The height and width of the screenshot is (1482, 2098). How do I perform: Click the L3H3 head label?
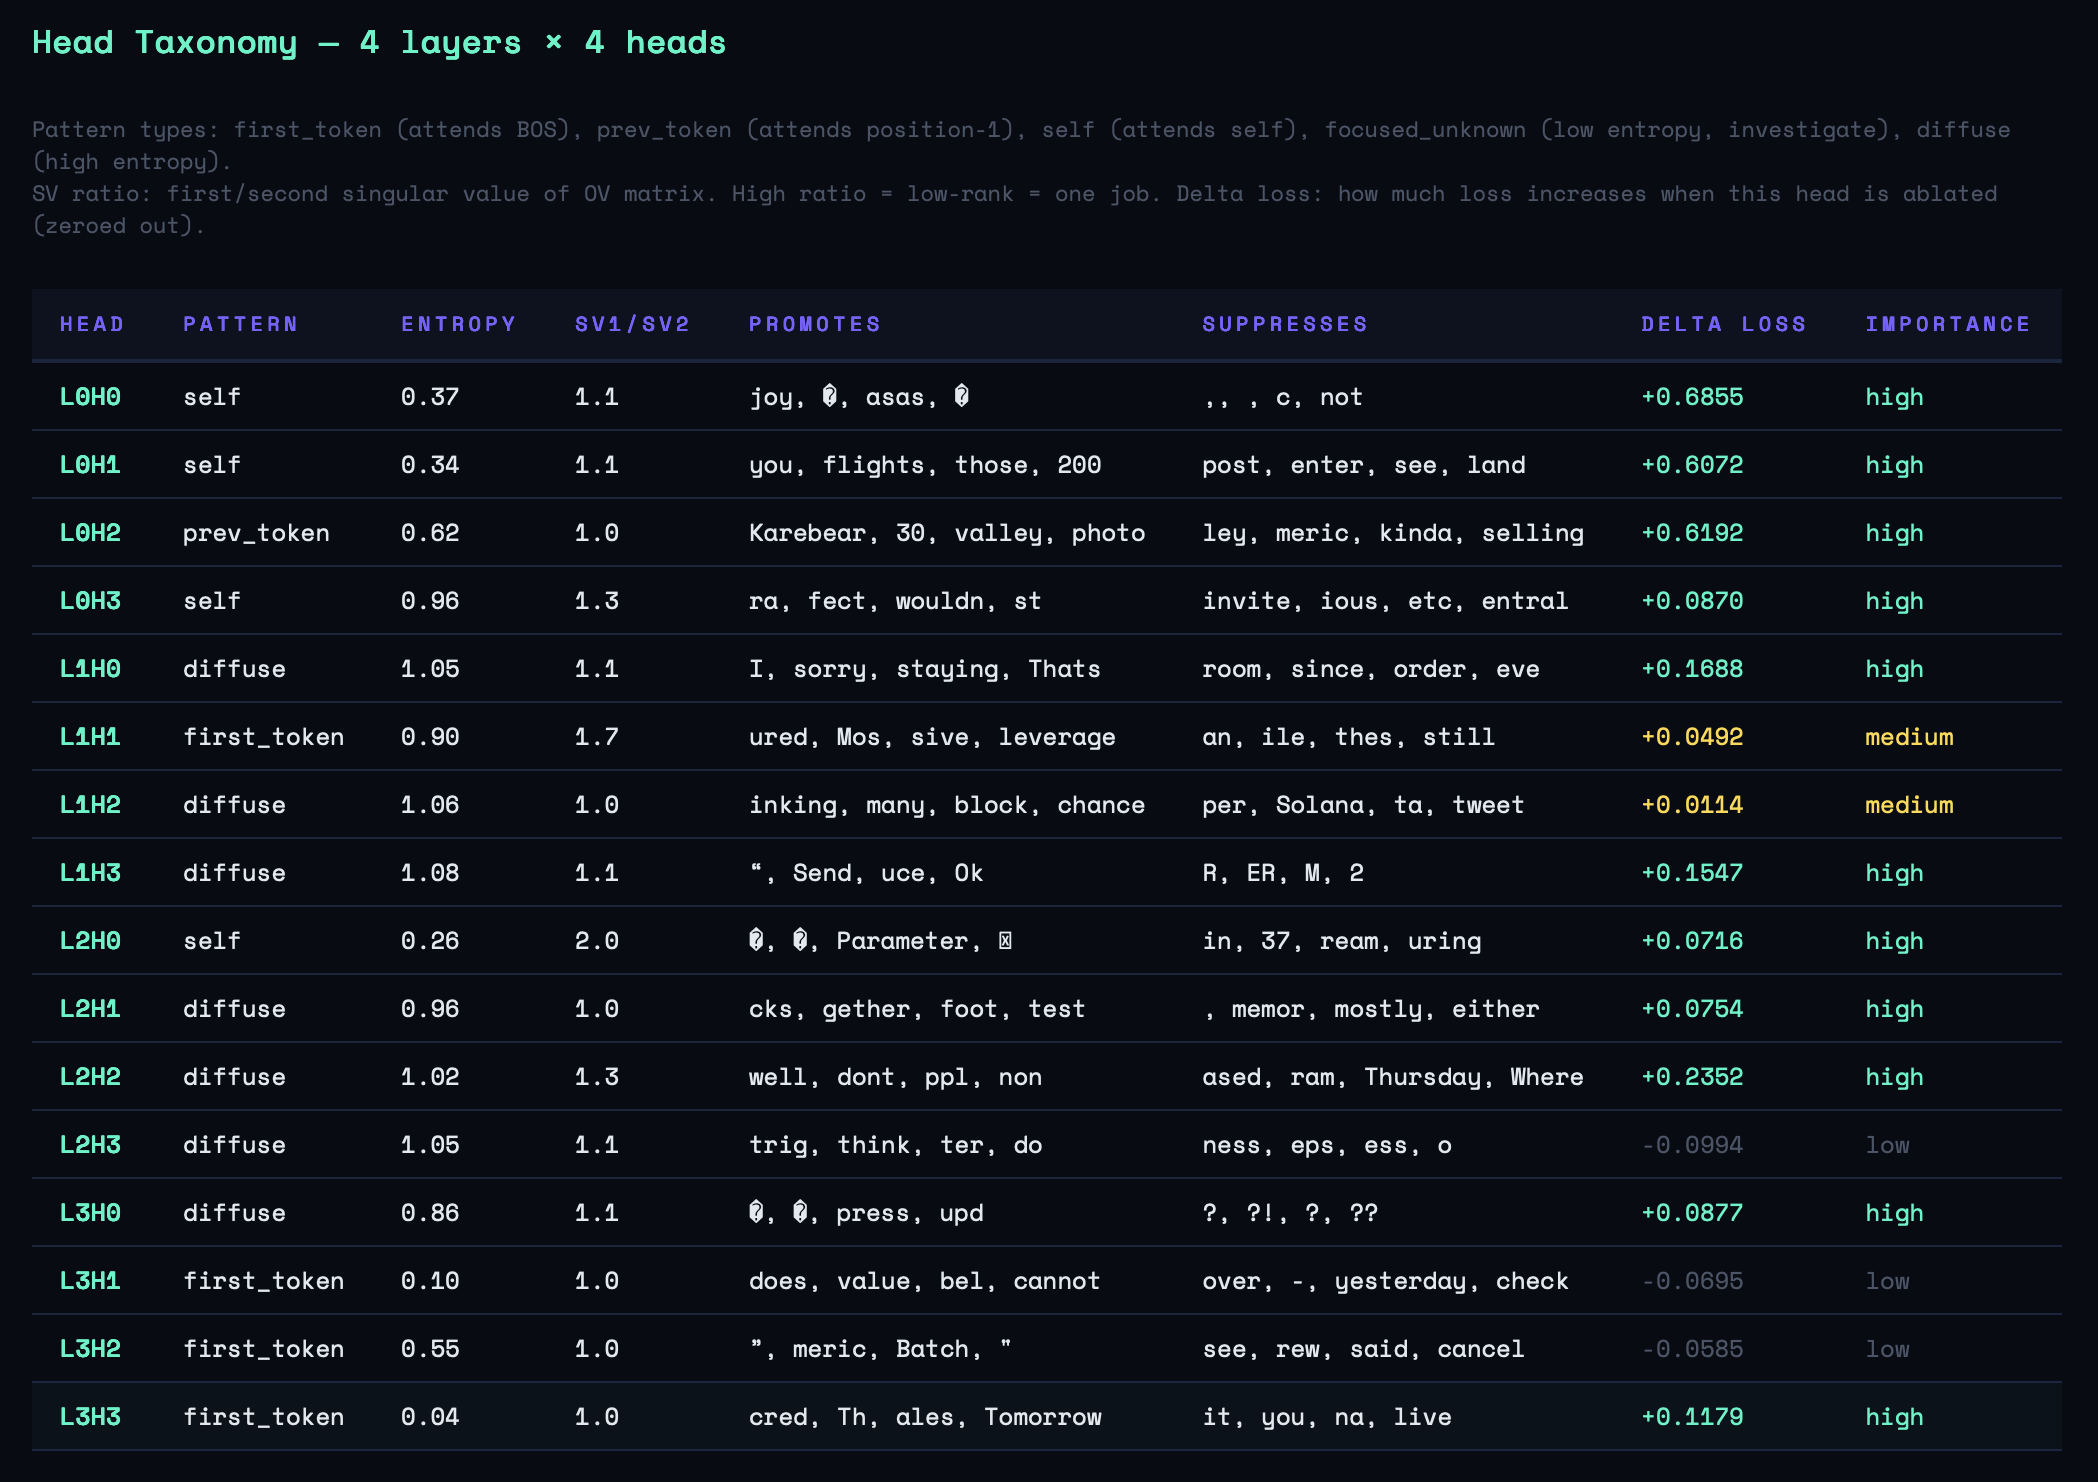(x=90, y=1417)
